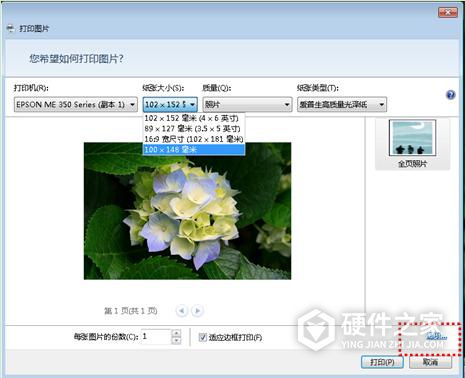Select 16:9 宽尺寸 (102 × 181 毫米) option
The height and width of the screenshot is (378, 465).
click(x=194, y=139)
